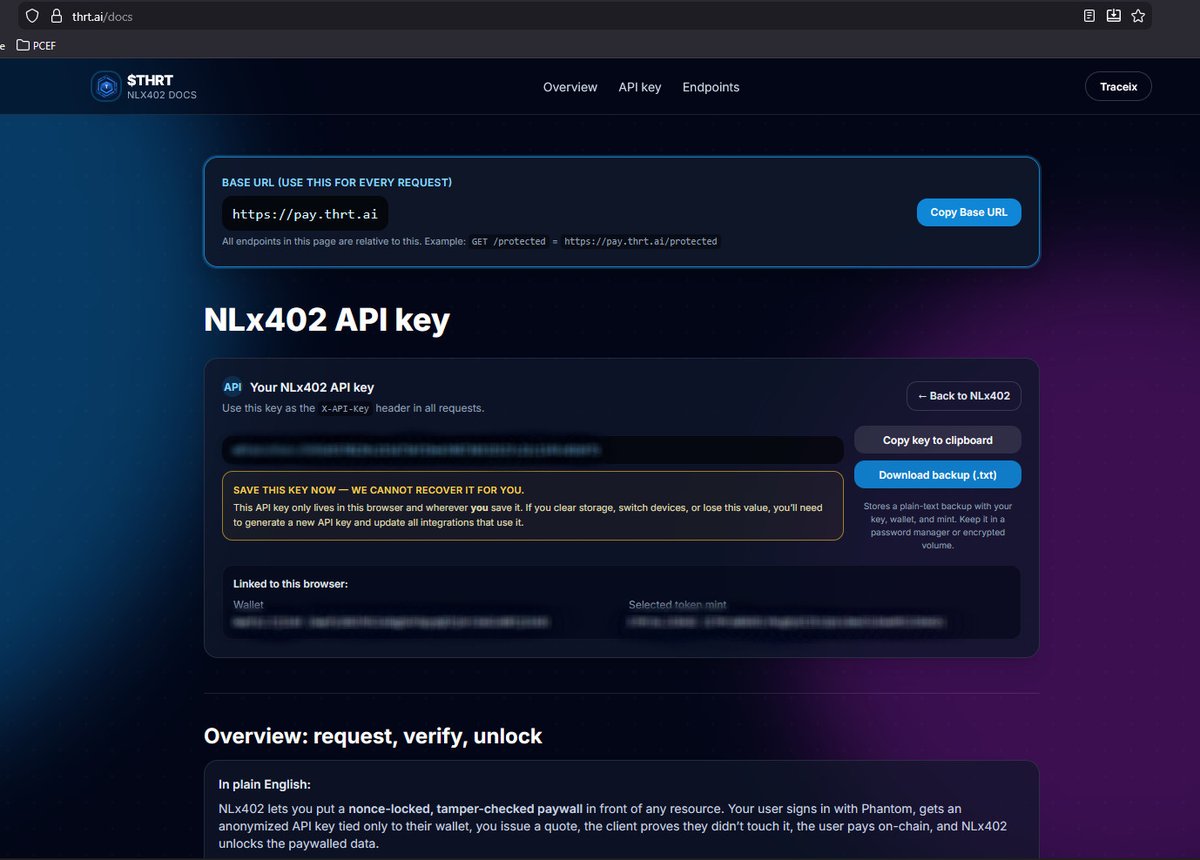Click the SAVE THIS KEY NOW warning title
The width and height of the screenshot is (1200, 860).
(378, 490)
